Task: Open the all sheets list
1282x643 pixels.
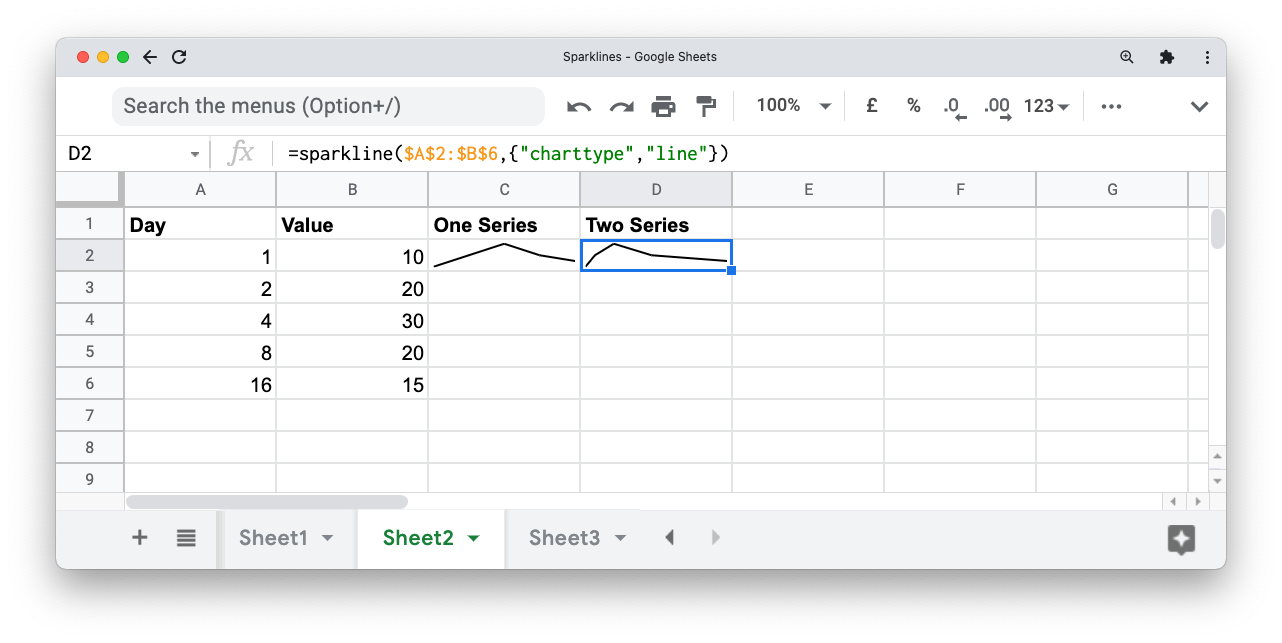Action: [x=186, y=537]
